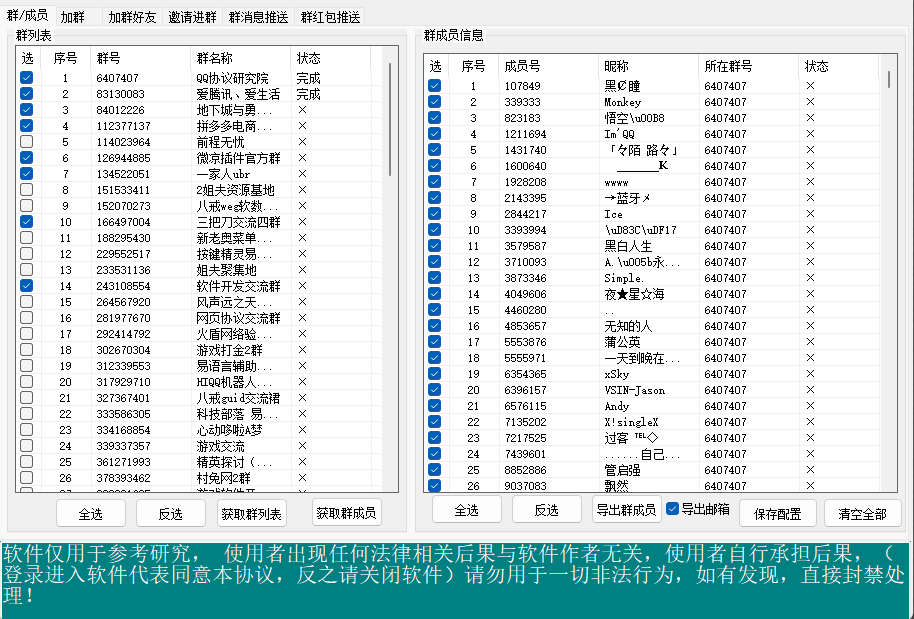Image resolution: width=914 pixels, height=619 pixels.
Task: Check the box for group 前程无忧
Action: (27, 142)
